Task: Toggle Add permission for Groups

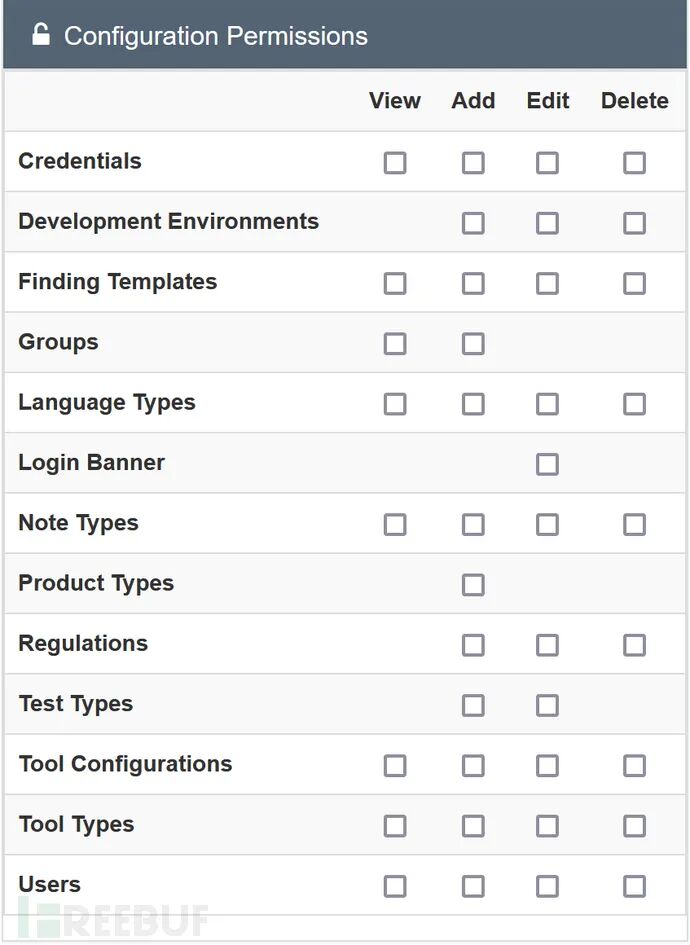Action: 473,344
